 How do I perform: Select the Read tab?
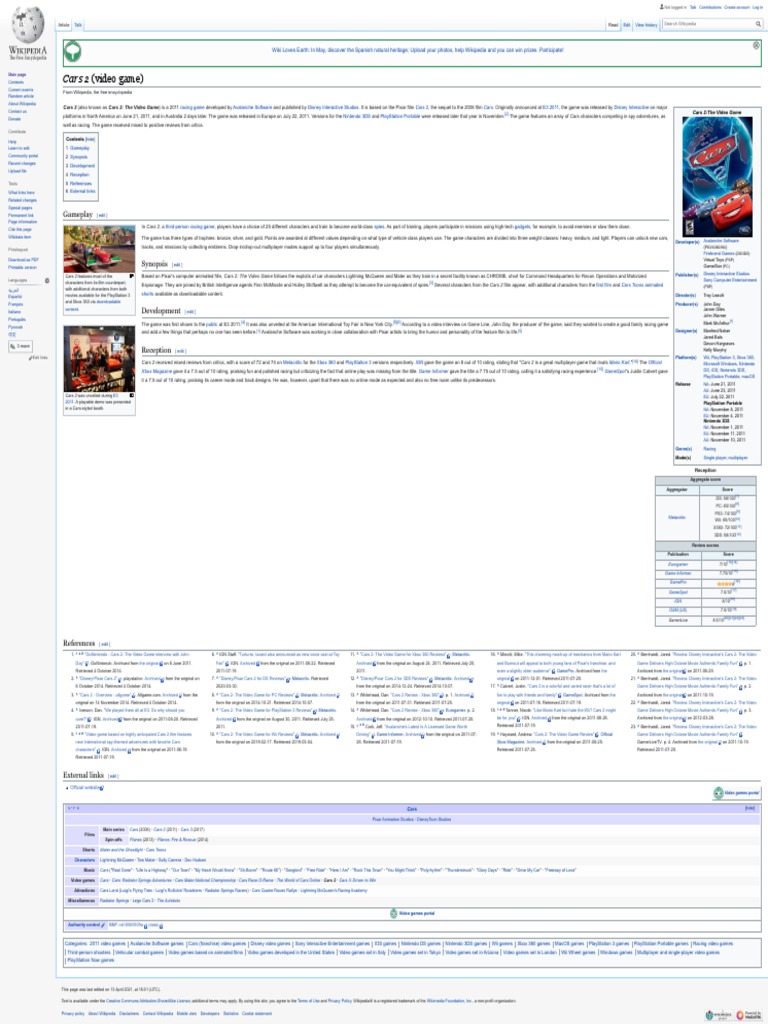pos(613,25)
